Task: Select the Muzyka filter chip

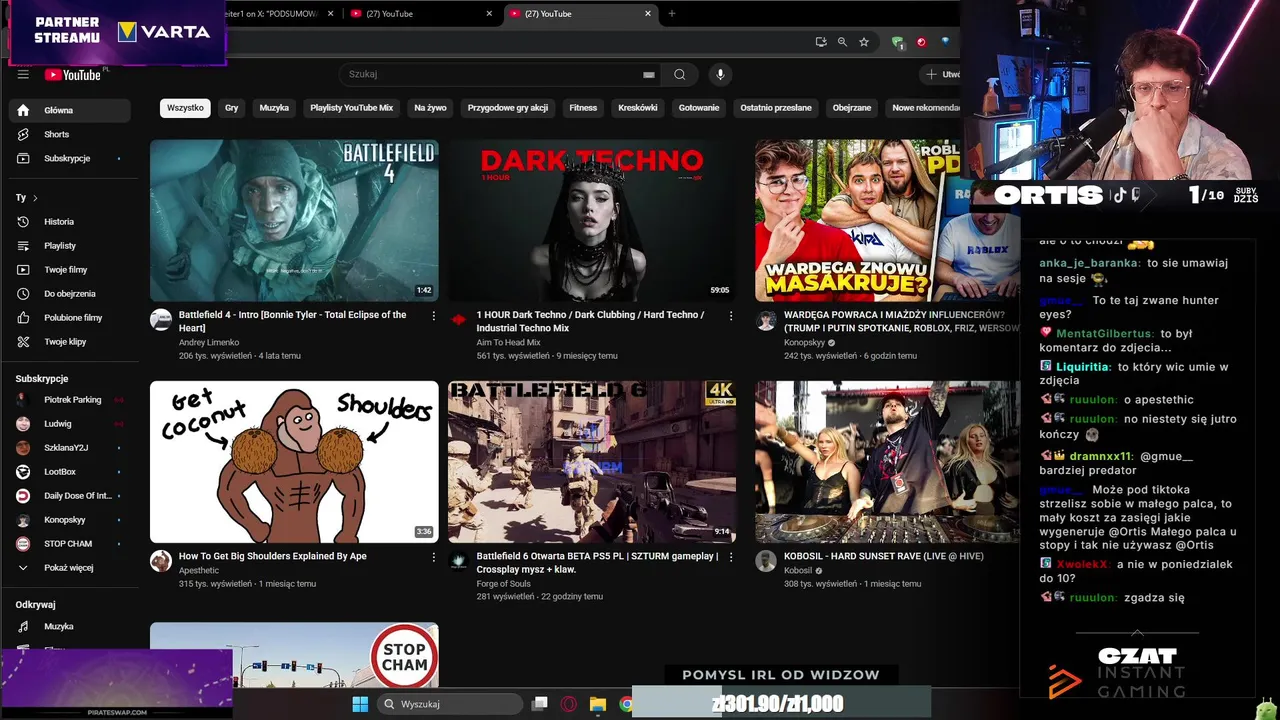Action: point(274,108)
